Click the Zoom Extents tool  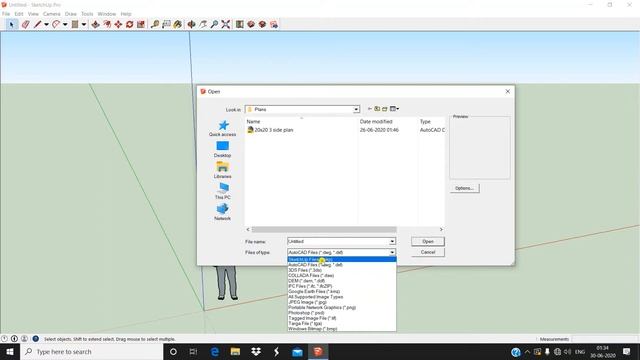click(x=226, y=24)
